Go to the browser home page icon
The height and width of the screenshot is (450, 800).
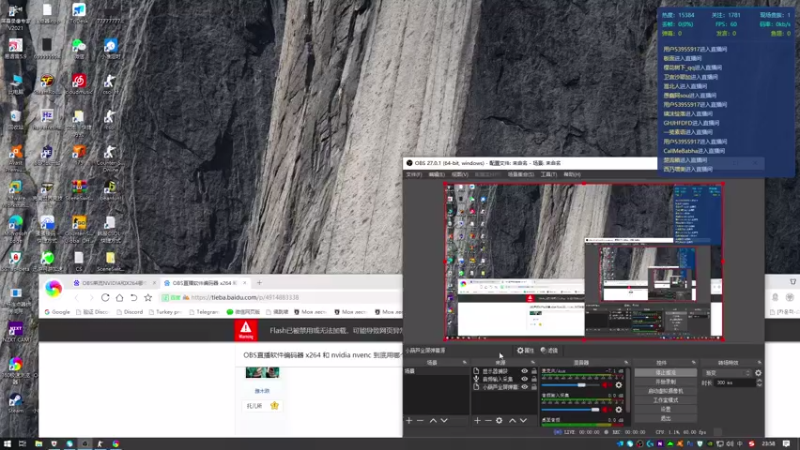pos(119,297)
